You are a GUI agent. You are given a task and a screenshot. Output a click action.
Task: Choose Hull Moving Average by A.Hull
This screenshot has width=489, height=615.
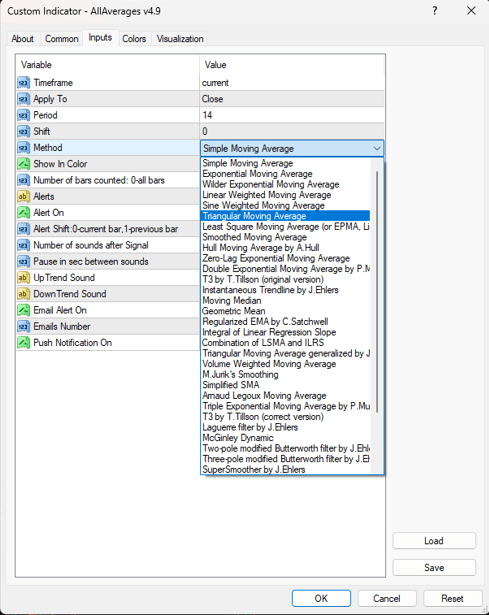pyautogui.click(x=261, y=248)
